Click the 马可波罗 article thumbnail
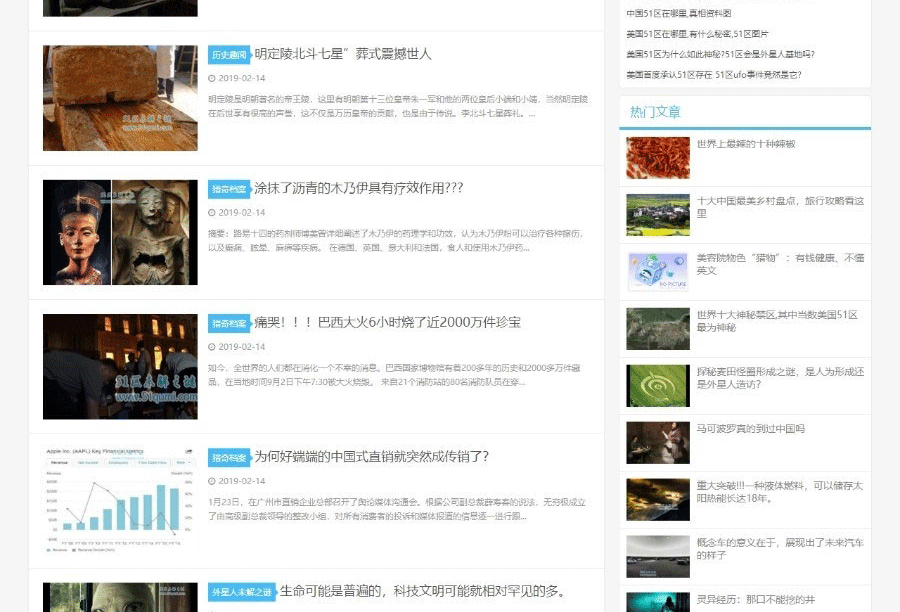Image resolution: width=900 pixels, height=612 pixels. [x=658, y=442]
